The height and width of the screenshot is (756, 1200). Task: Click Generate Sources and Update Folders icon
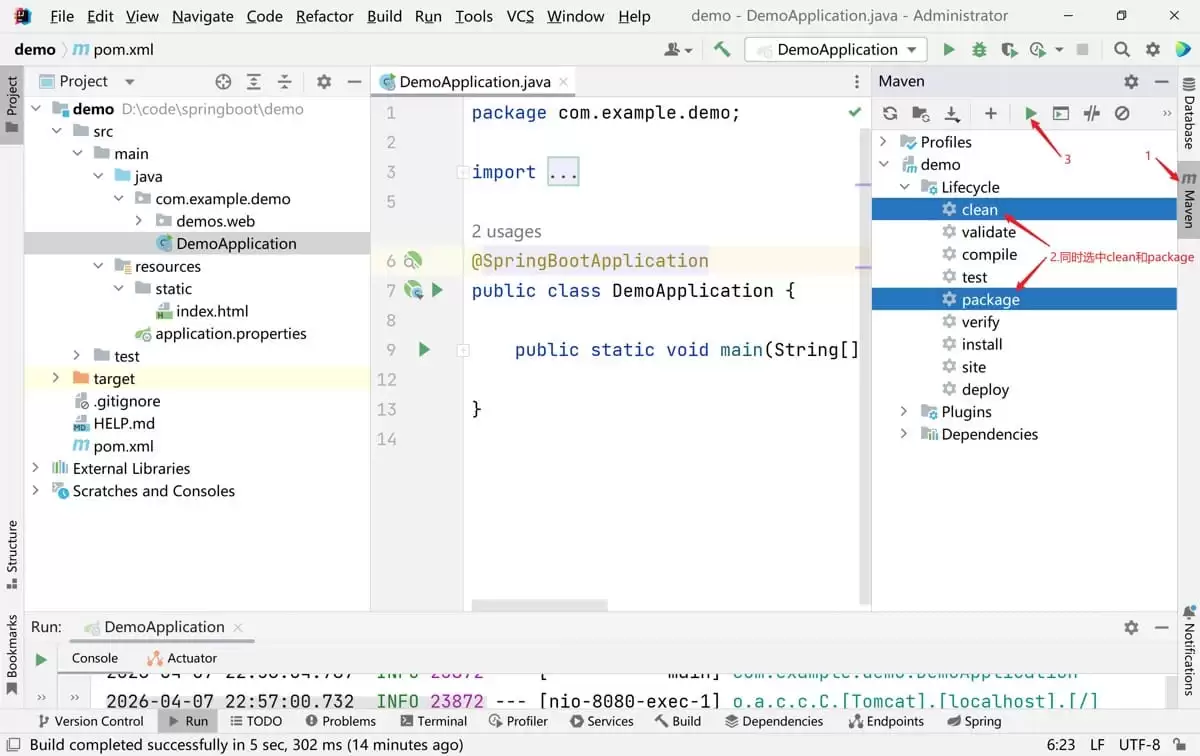[921, 114]
